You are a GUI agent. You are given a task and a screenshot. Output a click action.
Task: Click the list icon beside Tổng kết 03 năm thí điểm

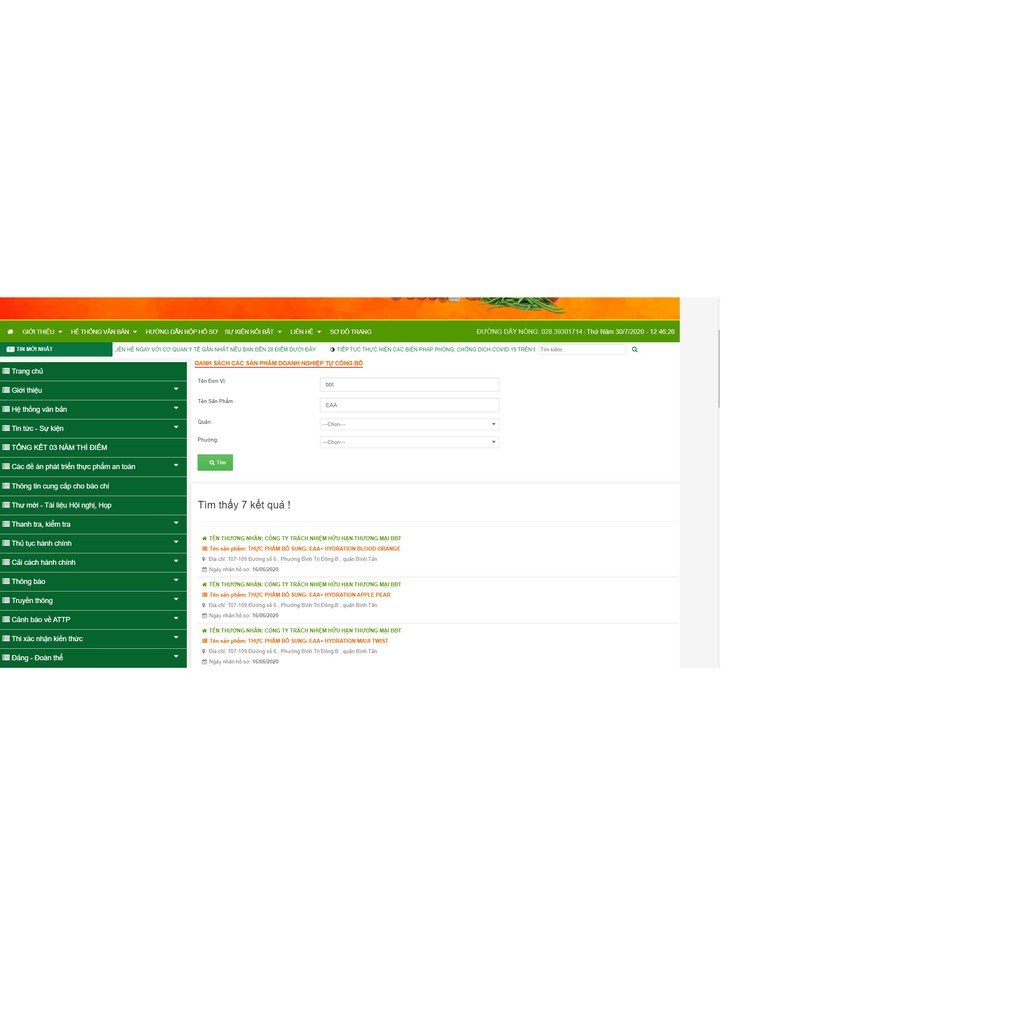tap(6, 448)
